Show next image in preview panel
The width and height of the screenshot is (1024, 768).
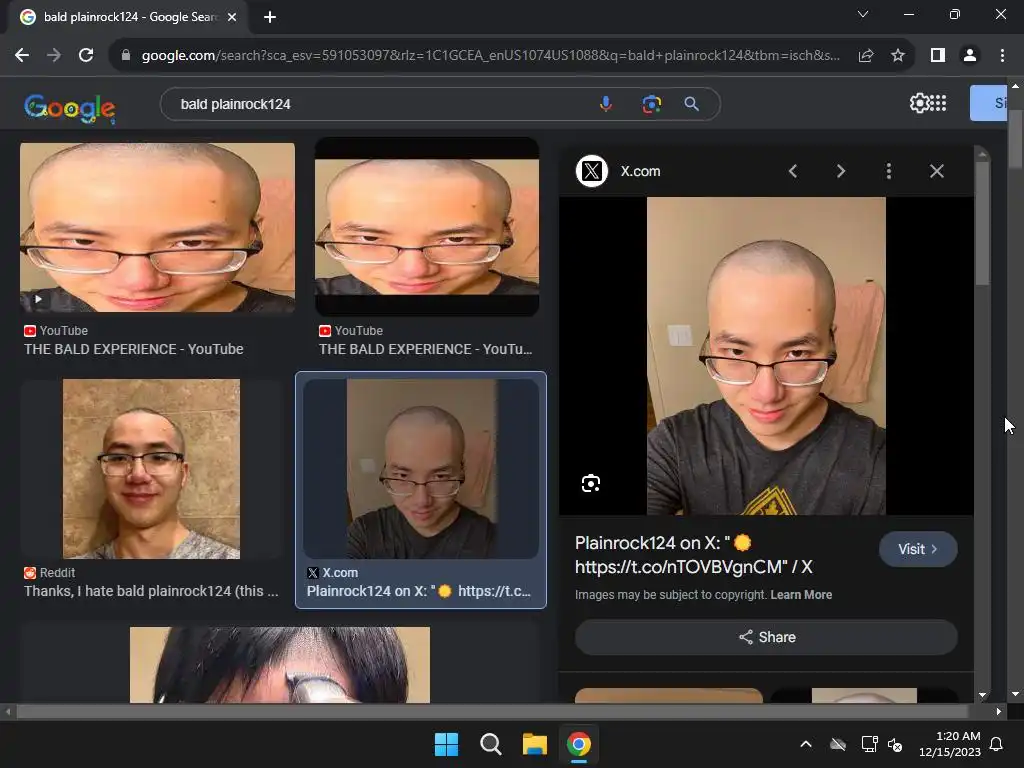840,171
